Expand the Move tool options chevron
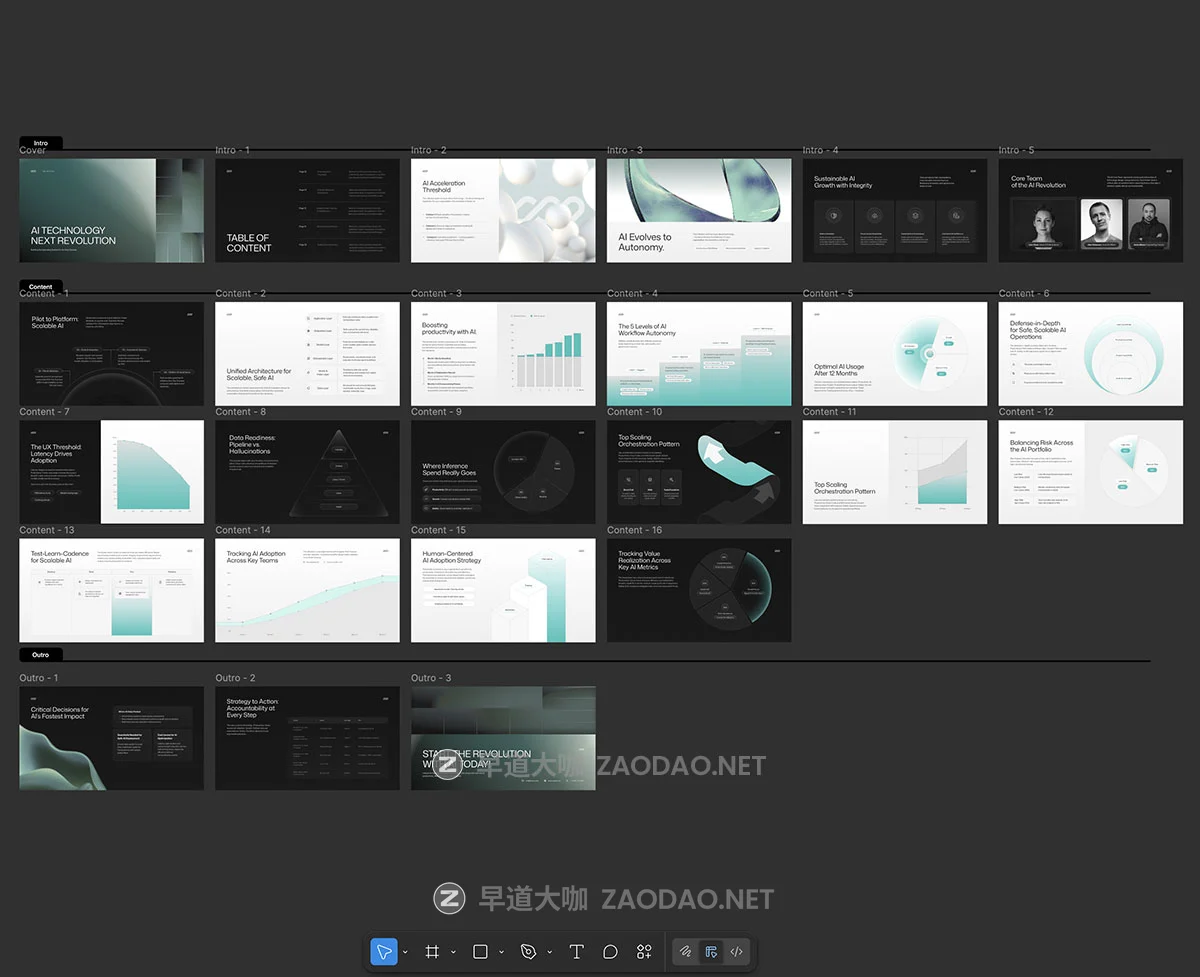Viewport: 1200px width, 977px height. pyautogui.click(x=405, y=953)
